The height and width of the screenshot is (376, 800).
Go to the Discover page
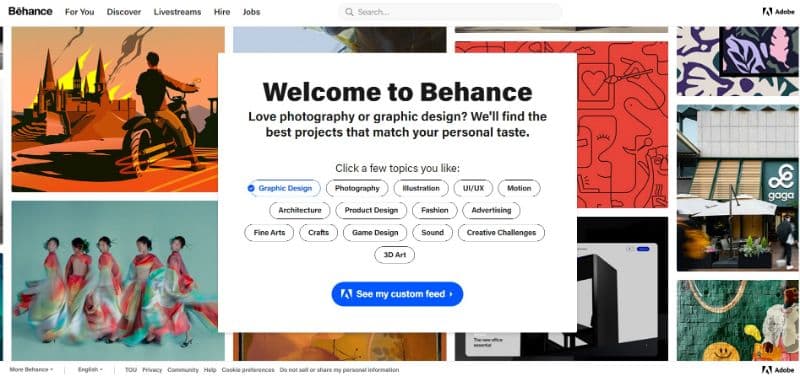coord(124,12)
